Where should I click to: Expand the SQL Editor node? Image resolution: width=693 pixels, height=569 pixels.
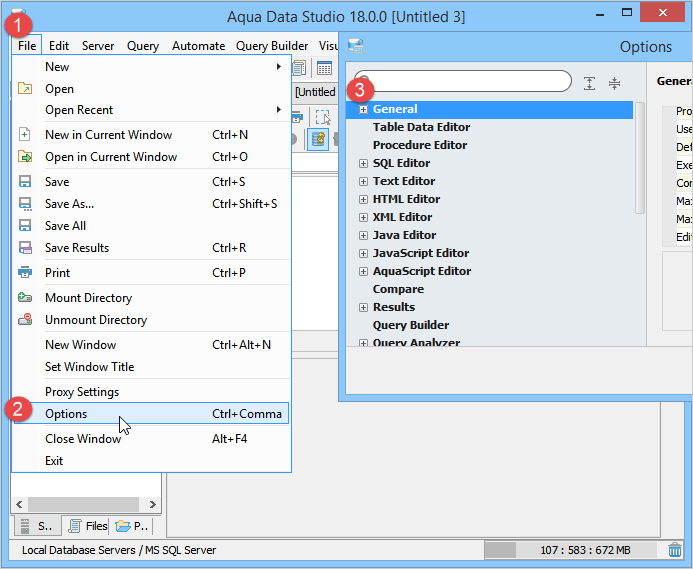(363, 164)
